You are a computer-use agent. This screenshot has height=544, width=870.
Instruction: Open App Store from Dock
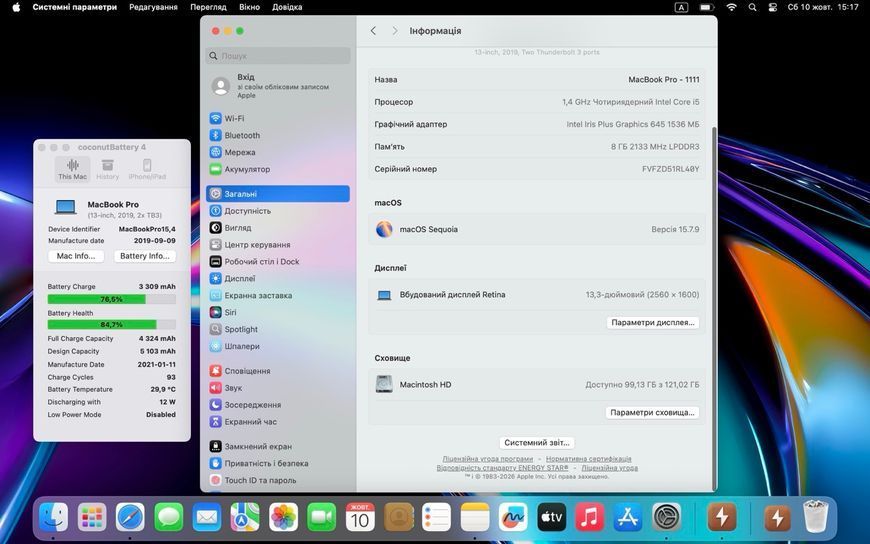point(628,517)
